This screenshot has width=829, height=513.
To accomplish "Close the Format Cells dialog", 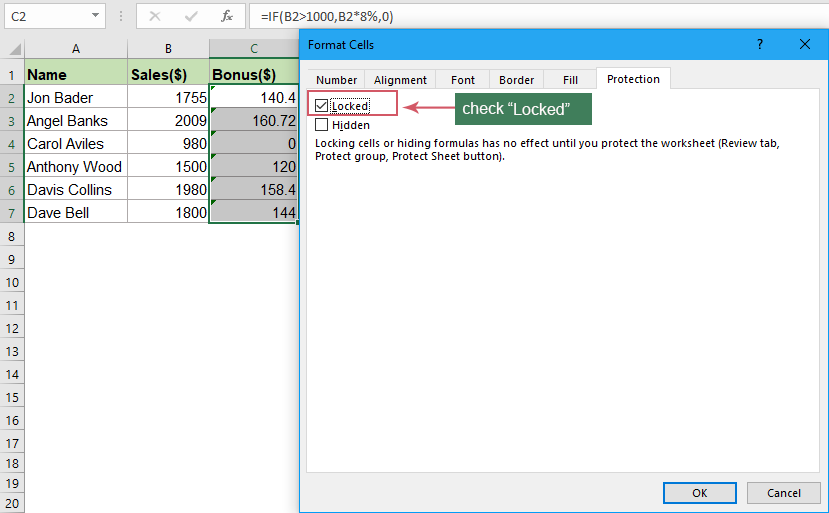I will [805, 45].
